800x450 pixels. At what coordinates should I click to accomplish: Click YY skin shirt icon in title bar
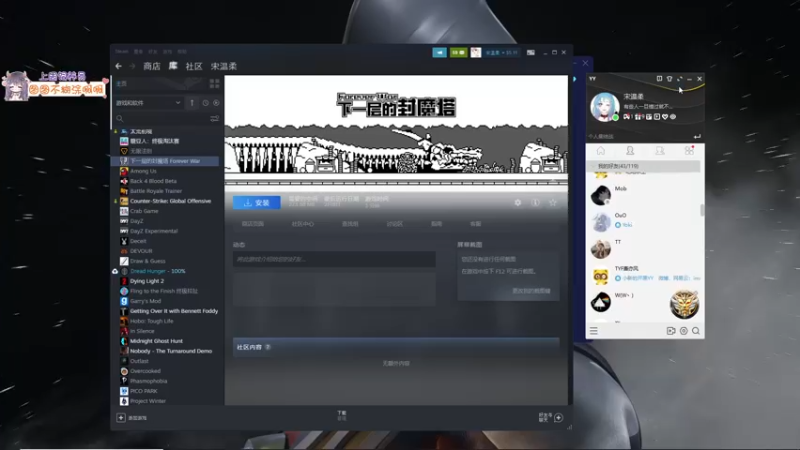(669, 79)
